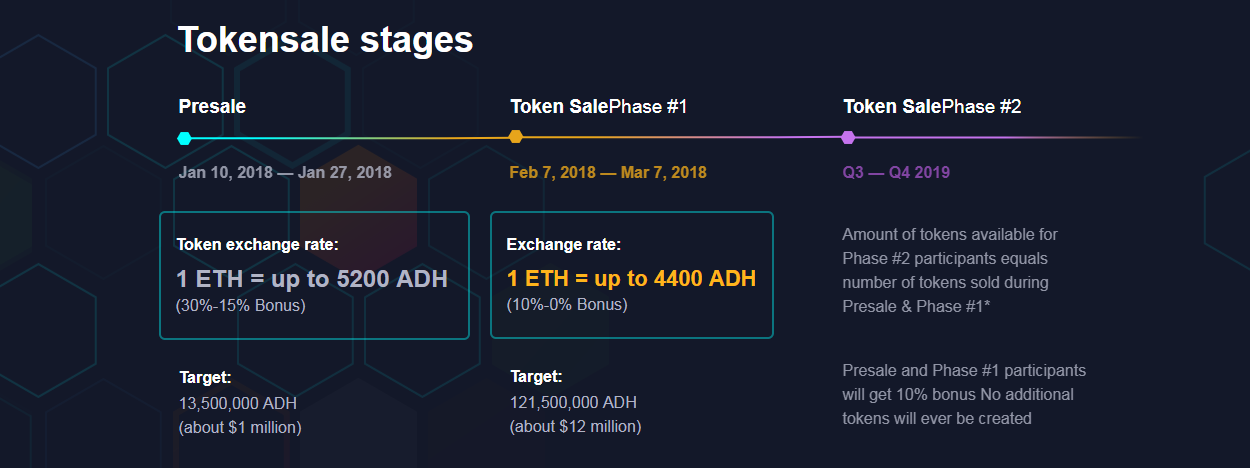Click the cyan Presale hexagon marker
1250x468 pixels.
[184, 138]
